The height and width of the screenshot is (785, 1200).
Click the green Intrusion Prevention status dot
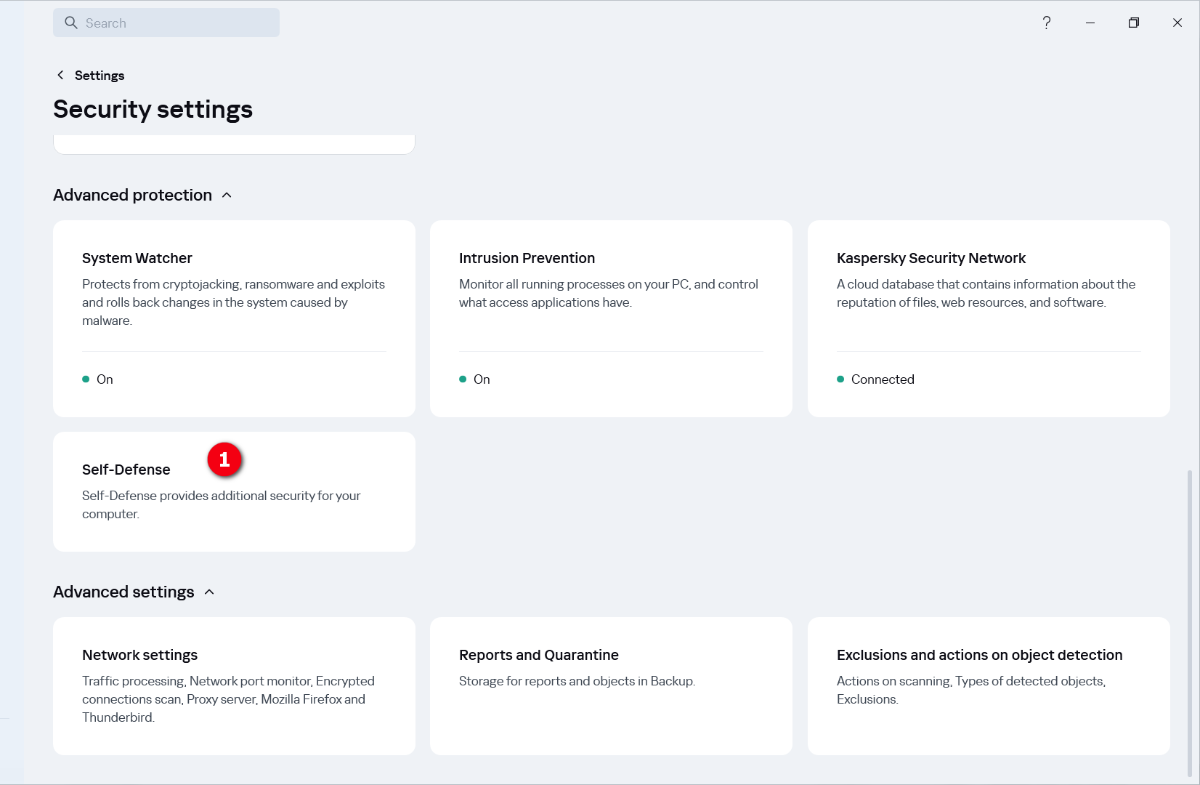pos(463,379)
